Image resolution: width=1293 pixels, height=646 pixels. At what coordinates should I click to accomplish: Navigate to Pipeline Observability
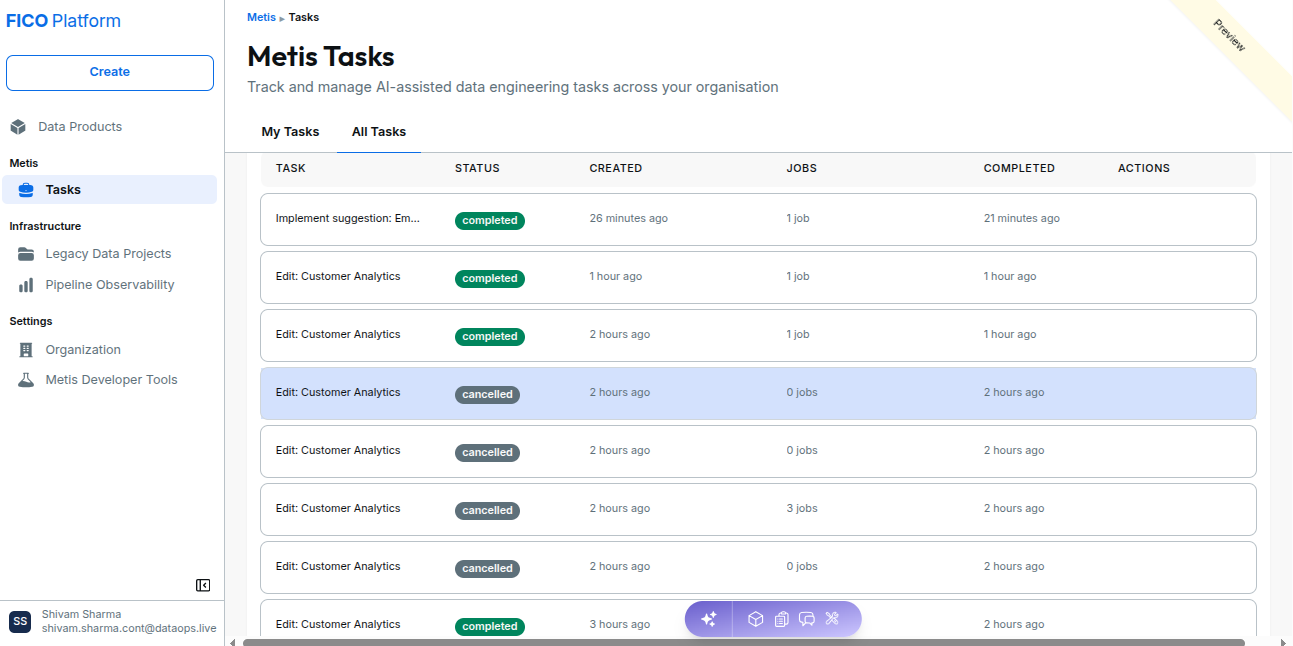pyautogui.click(x=110, y=285)
